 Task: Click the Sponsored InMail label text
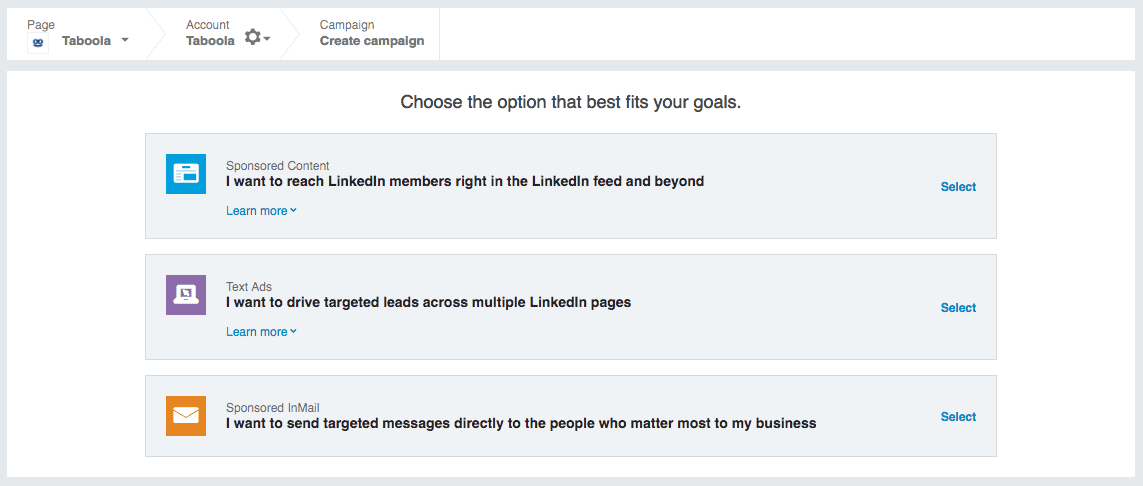pos(273,408)
